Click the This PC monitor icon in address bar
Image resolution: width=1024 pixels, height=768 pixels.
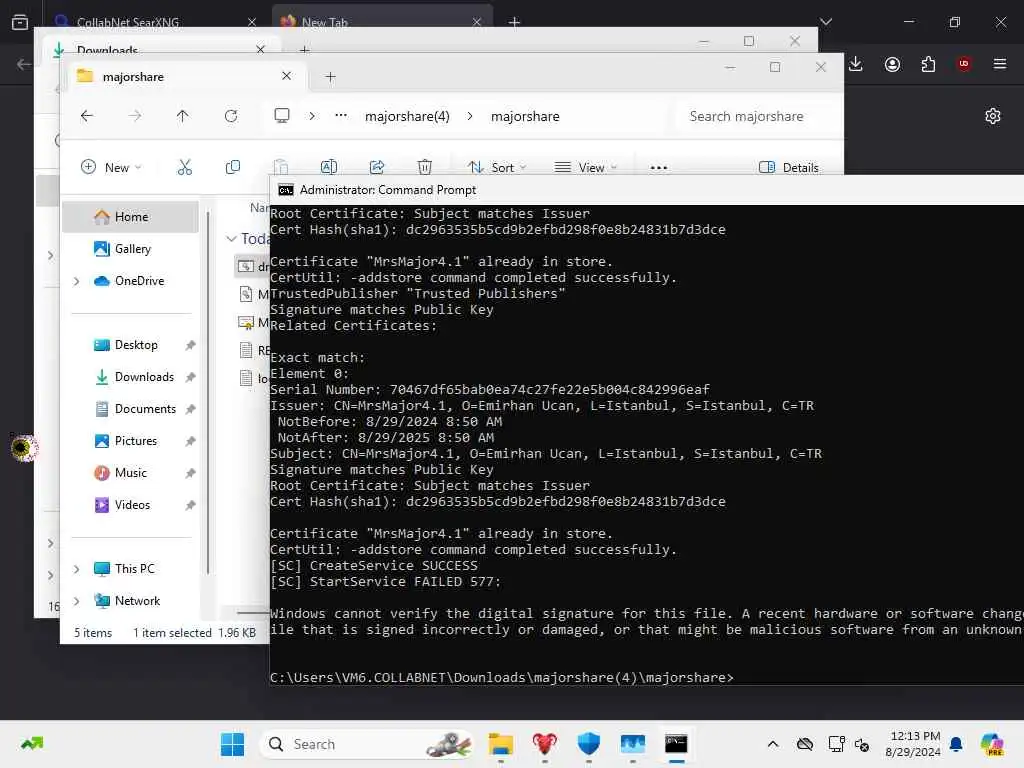[281, 116]
